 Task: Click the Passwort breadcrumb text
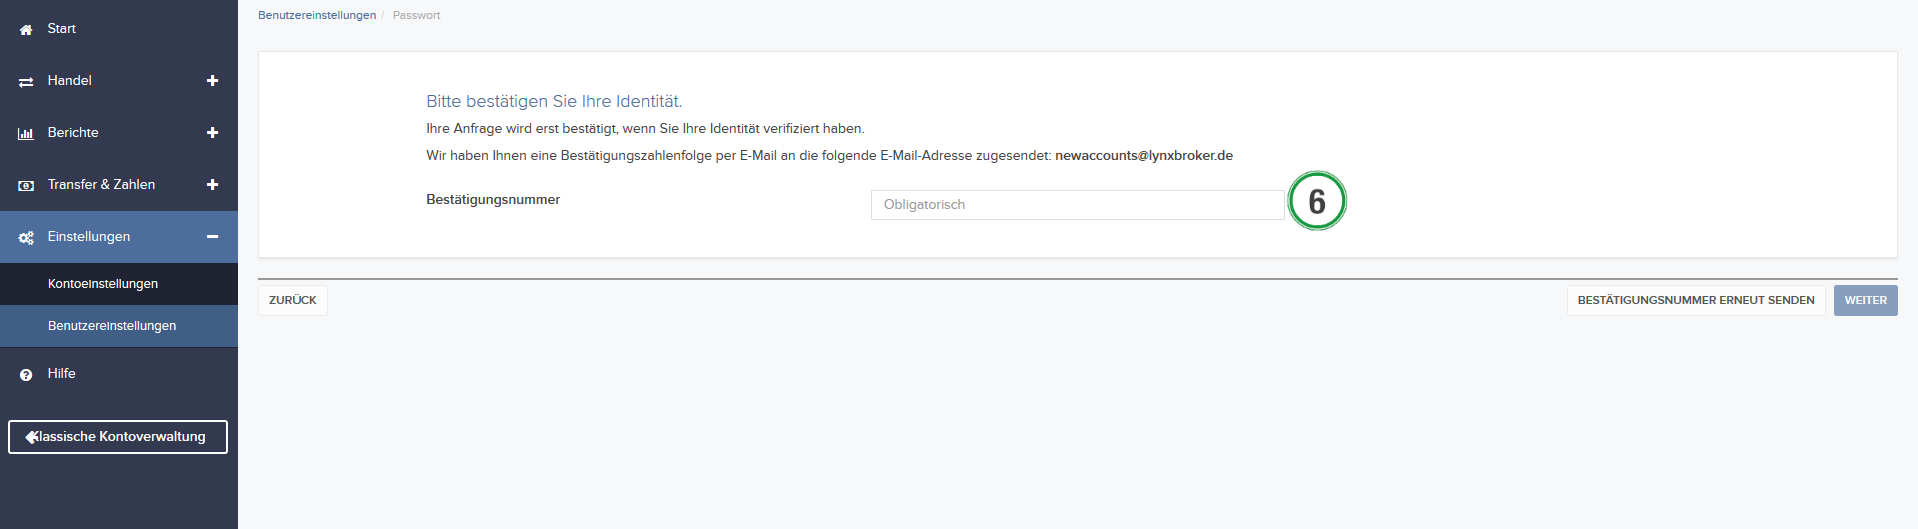click(x=416, y=15)
